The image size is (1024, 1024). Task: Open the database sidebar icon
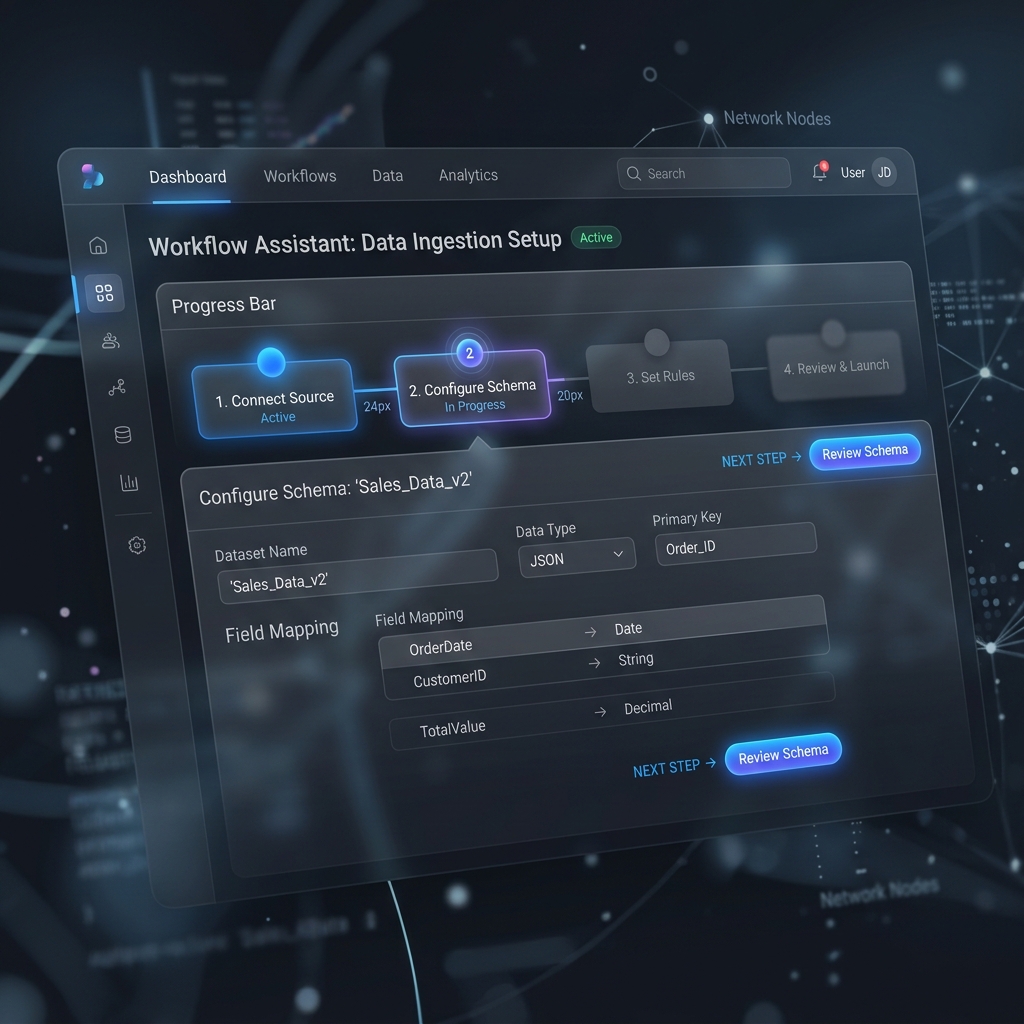pos(123,435)
